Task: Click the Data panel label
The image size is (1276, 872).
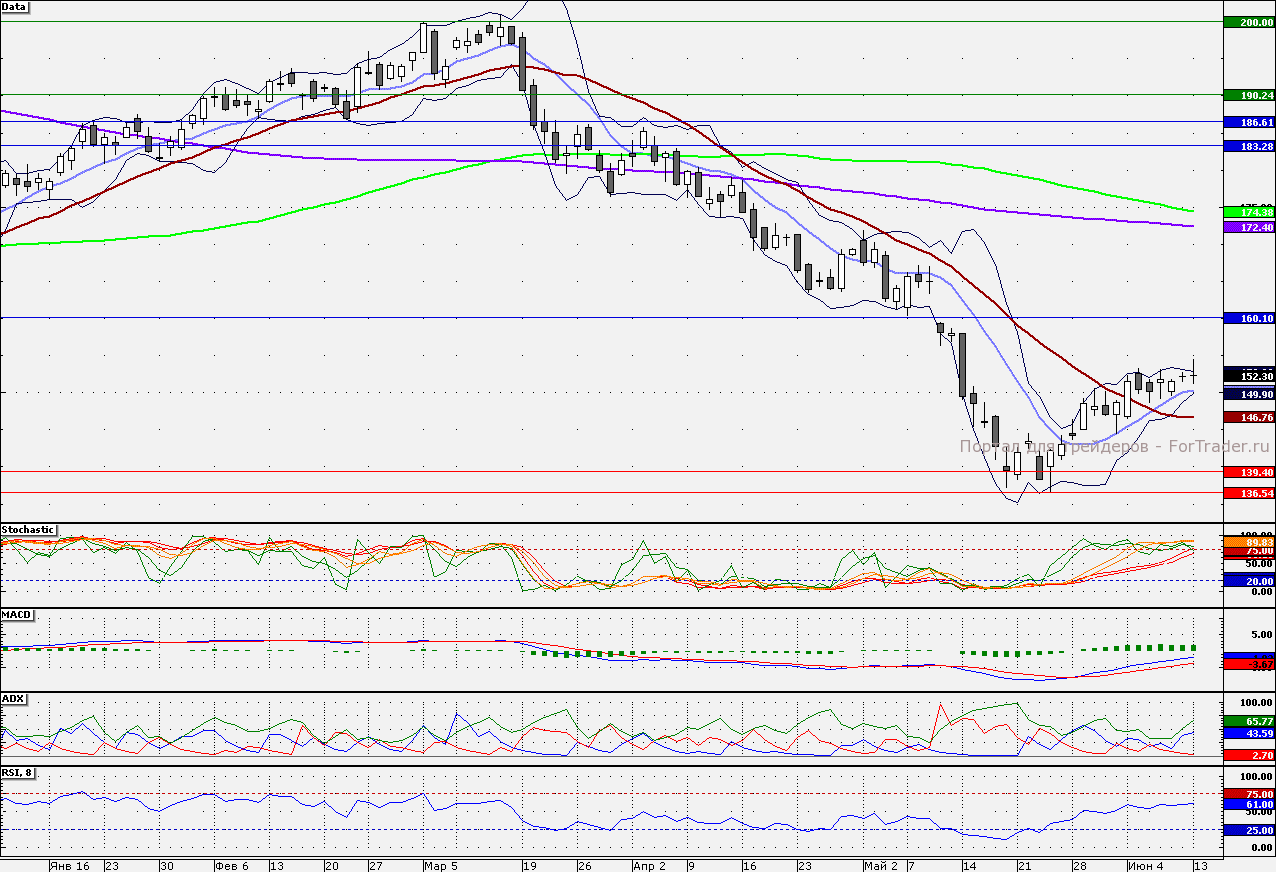Action: (15, 7)
